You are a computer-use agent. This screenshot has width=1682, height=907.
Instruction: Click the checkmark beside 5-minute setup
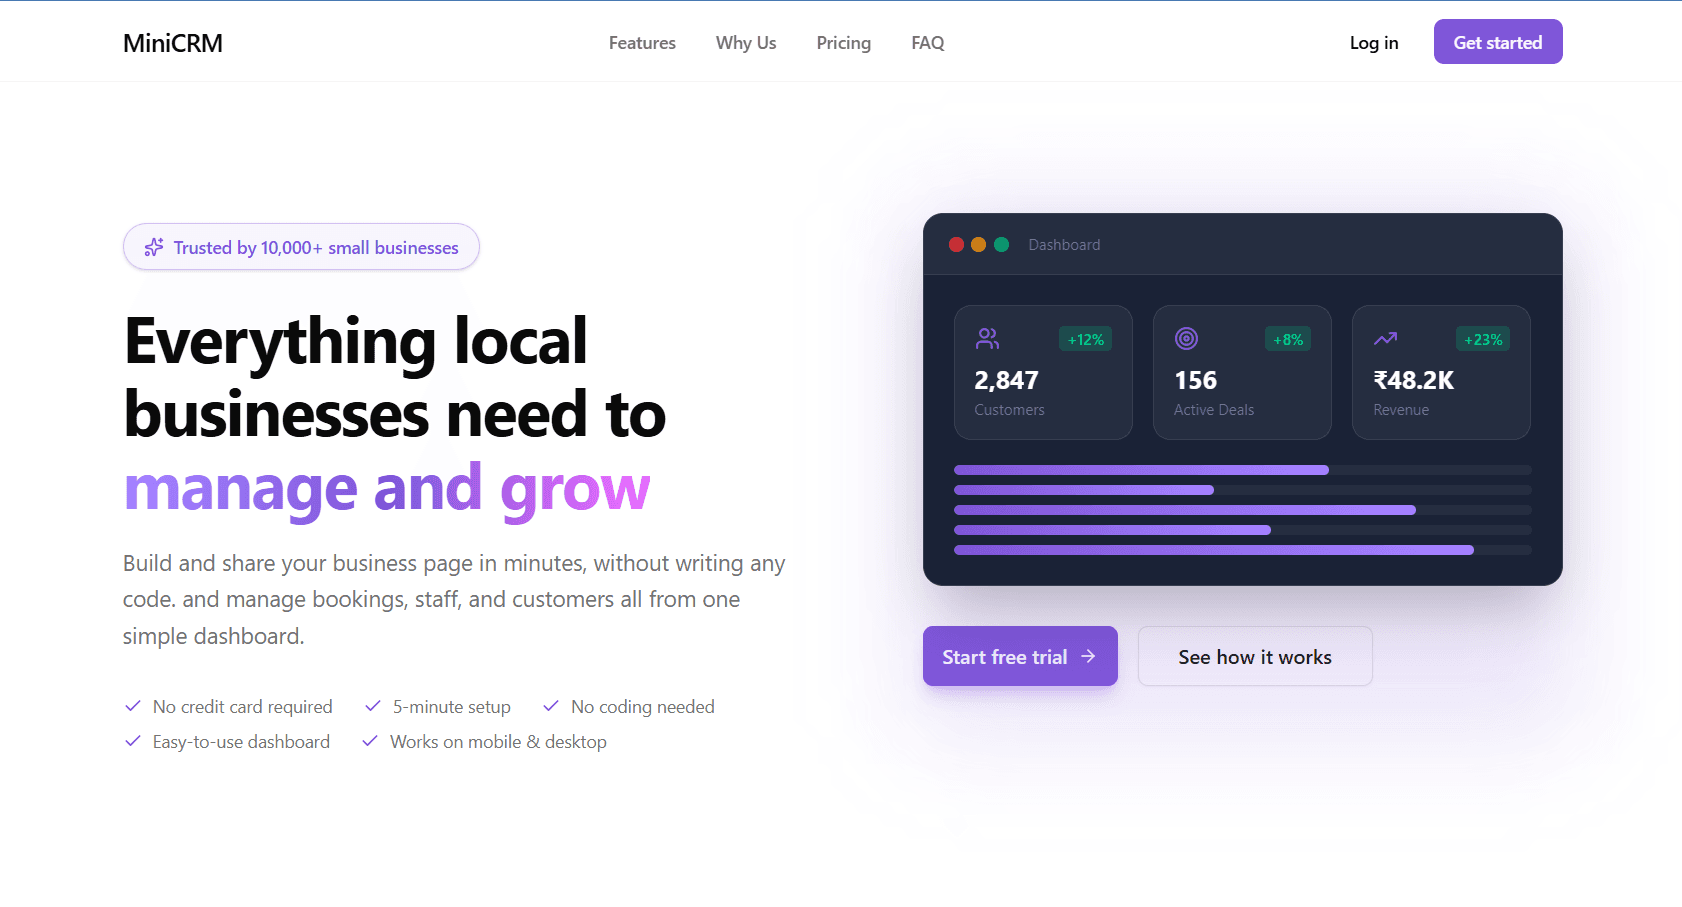pos(371,706)
